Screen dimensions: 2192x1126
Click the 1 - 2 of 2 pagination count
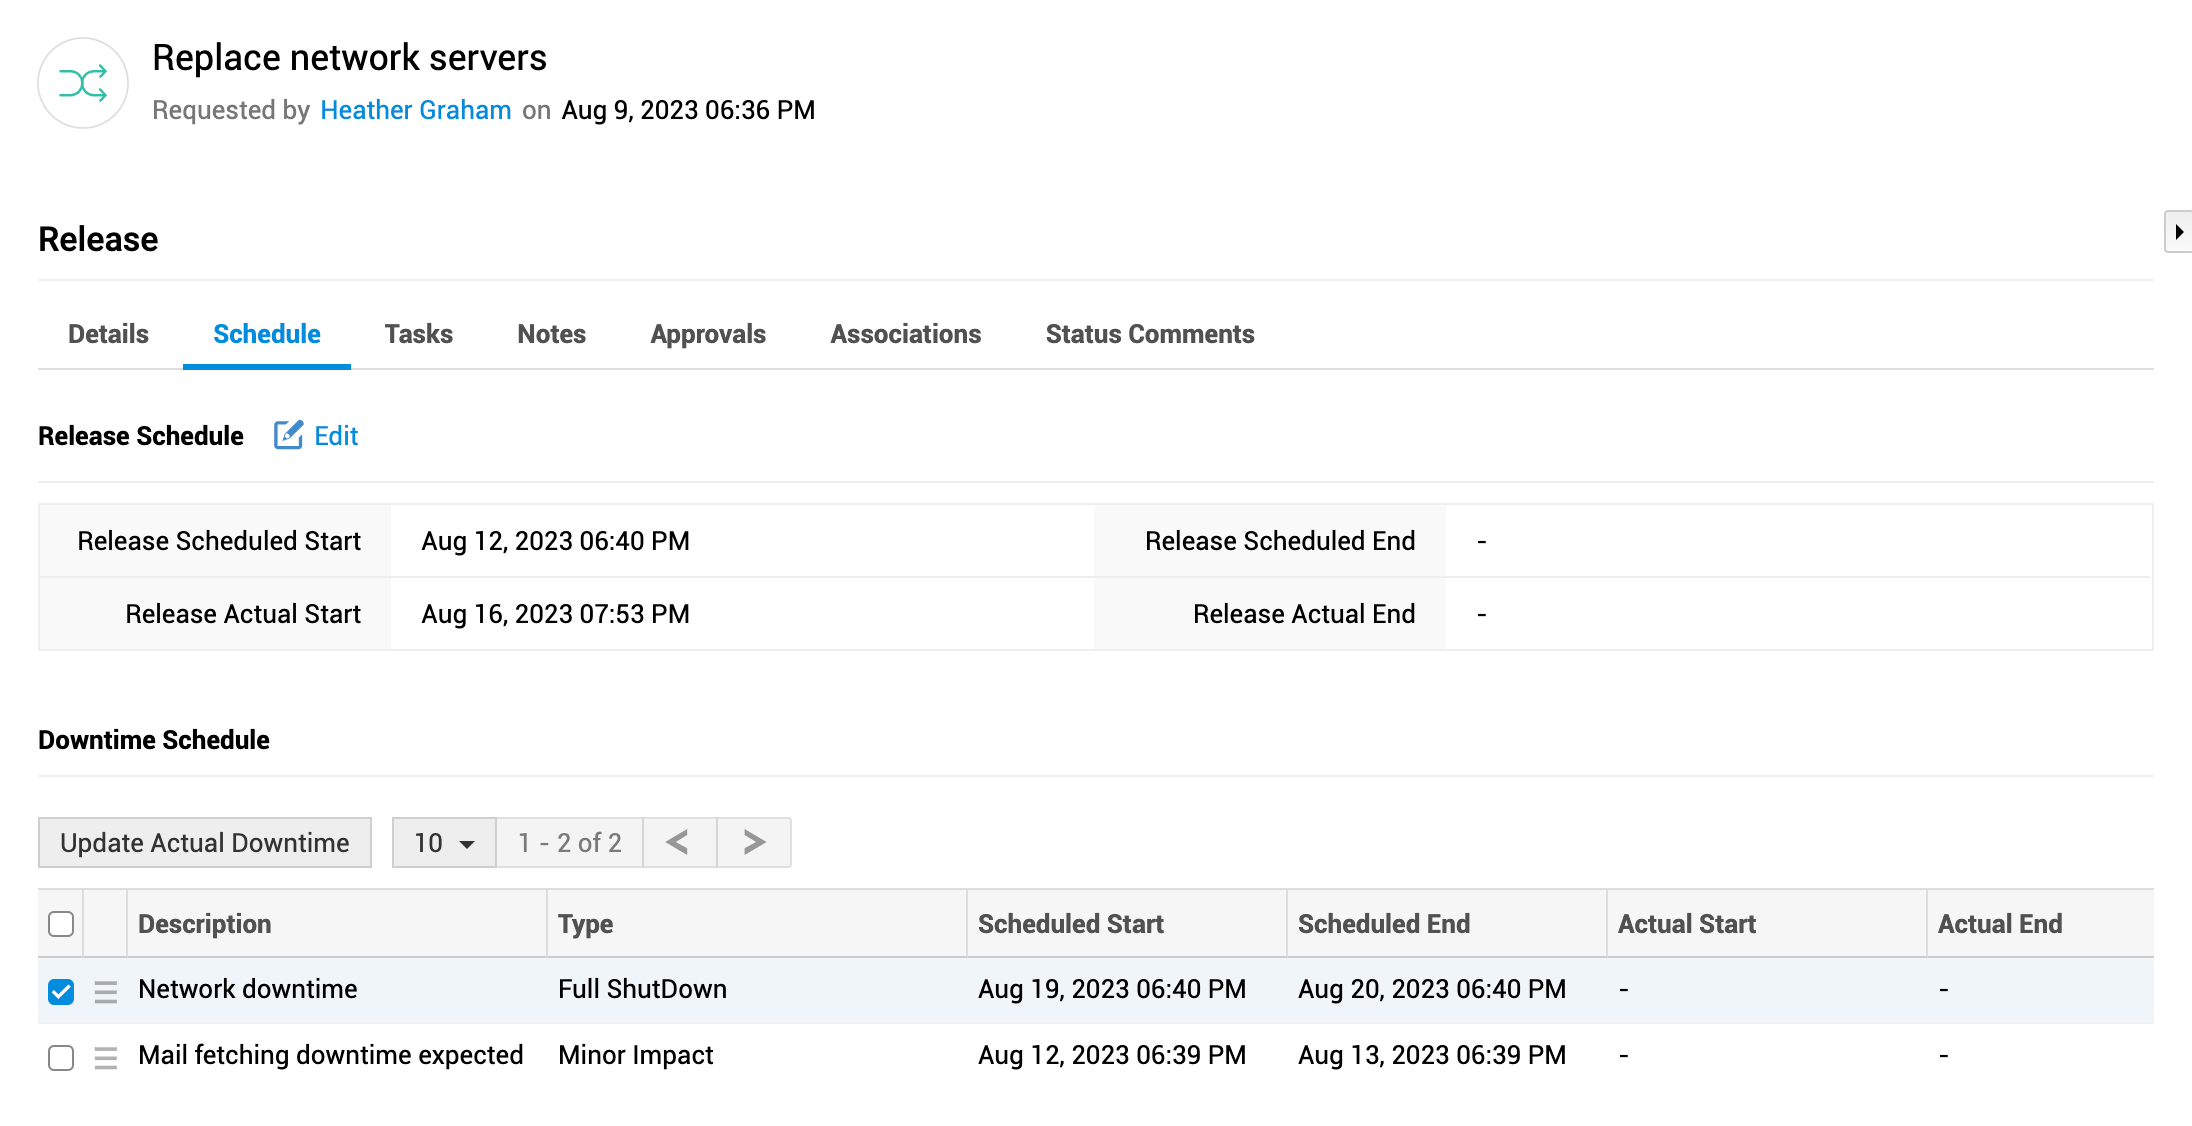570,842
